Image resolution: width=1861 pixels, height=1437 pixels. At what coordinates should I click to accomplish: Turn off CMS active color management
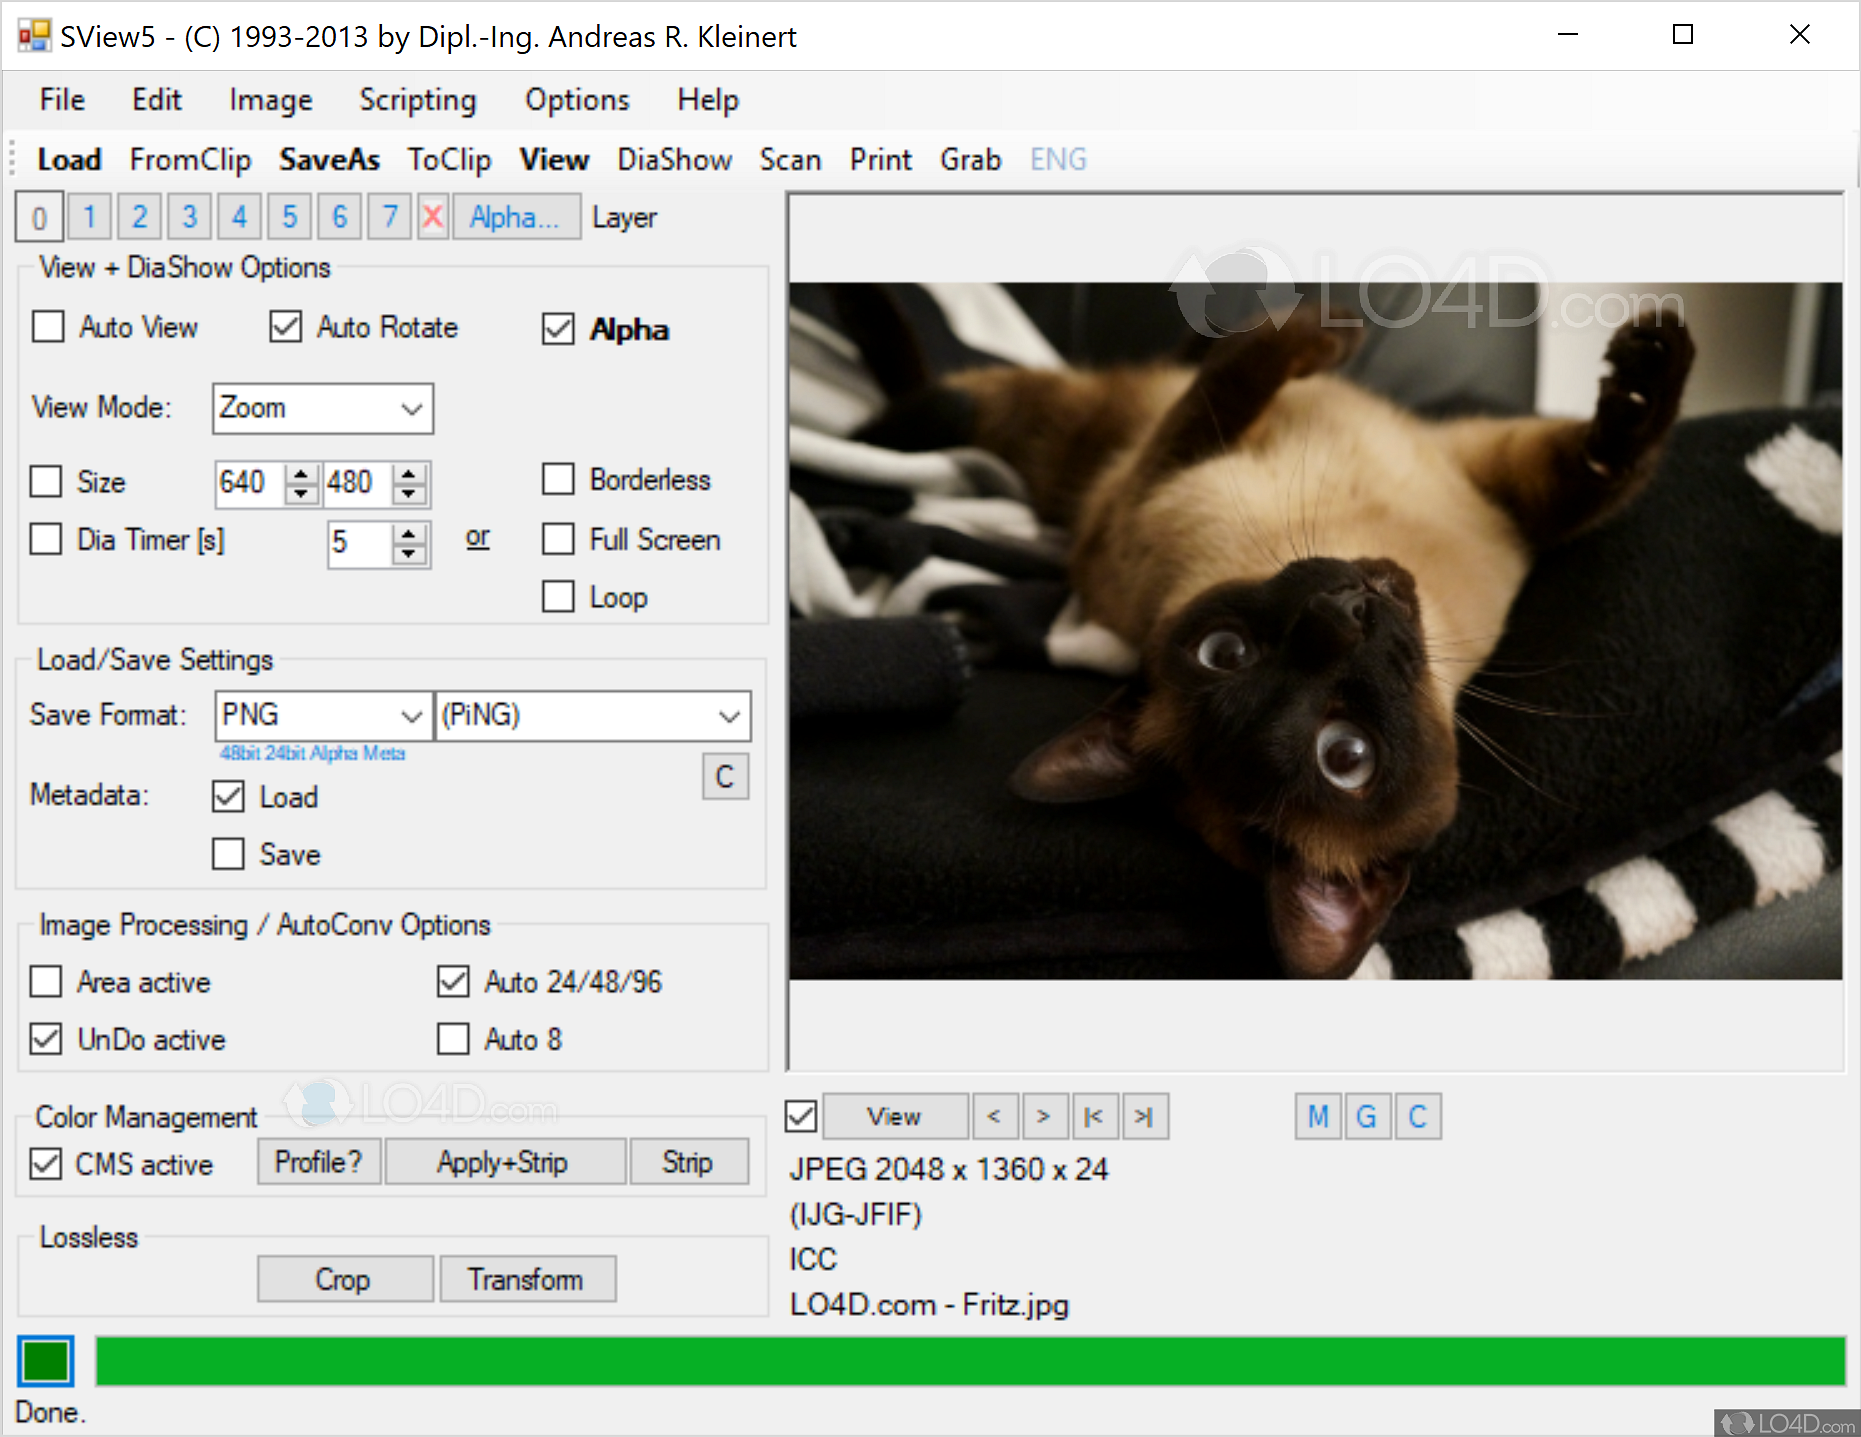point(45,1164)
